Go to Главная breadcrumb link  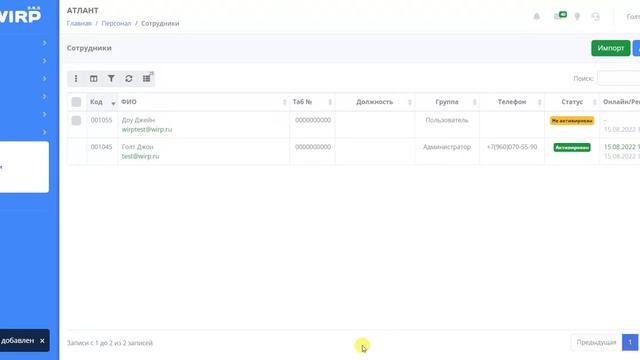pyautogui.click(x=79, y=23)
